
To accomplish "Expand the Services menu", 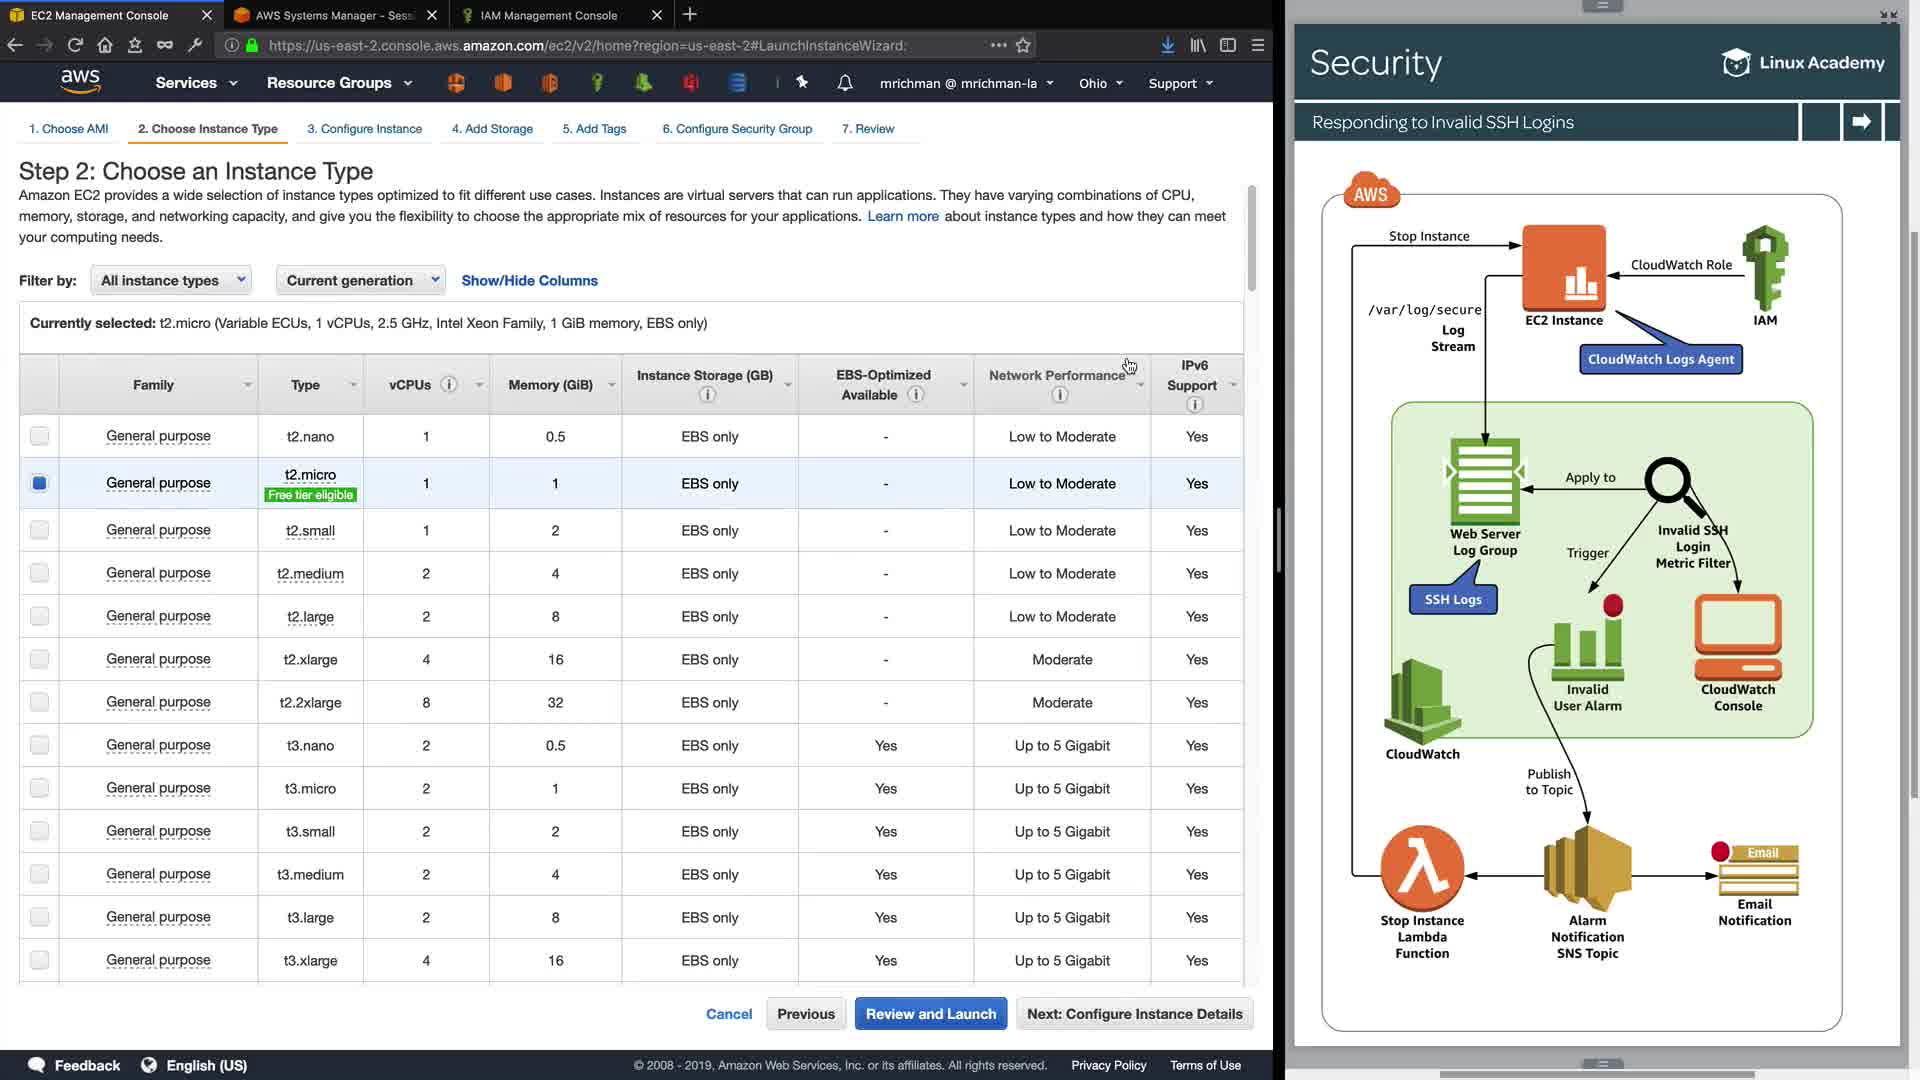I will click(x=196, y=83).
